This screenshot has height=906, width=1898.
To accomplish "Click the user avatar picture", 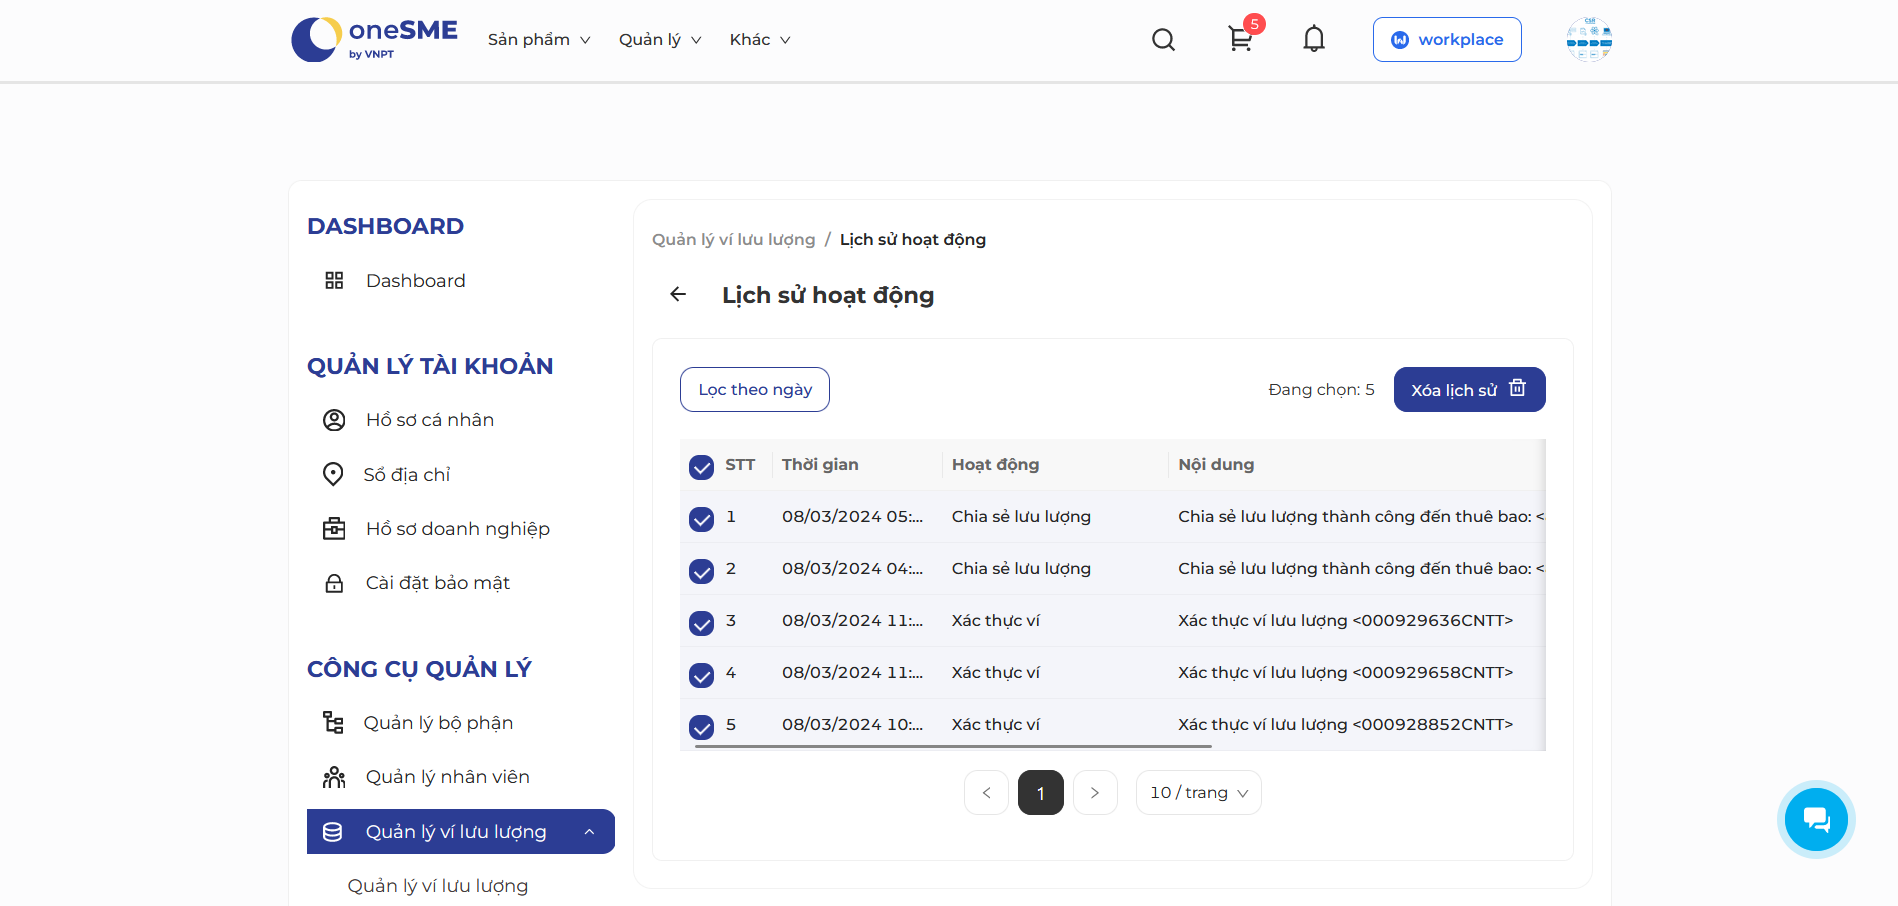I will coord(1589,39).
